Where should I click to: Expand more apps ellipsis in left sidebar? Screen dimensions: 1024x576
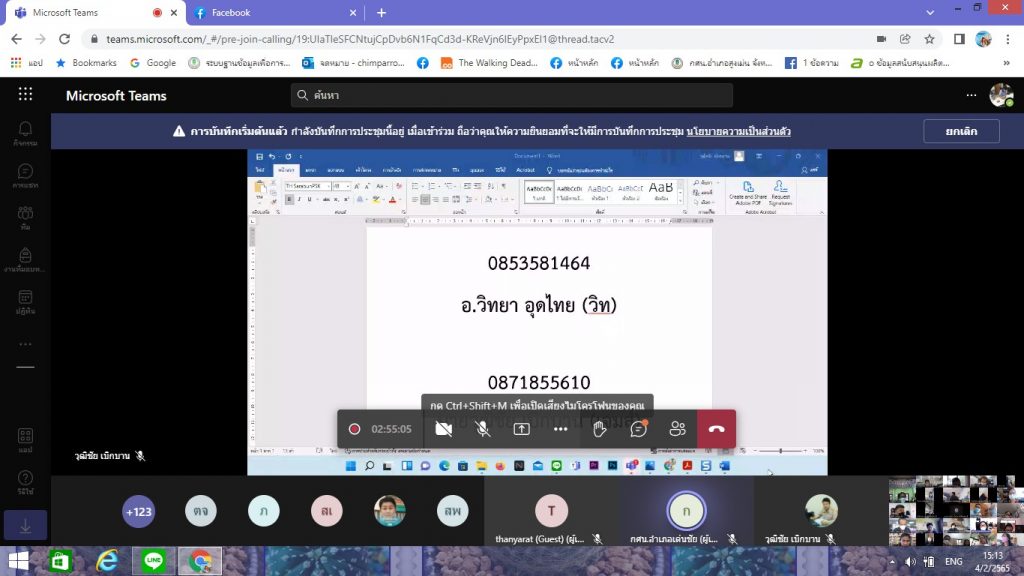pos(25,344)
